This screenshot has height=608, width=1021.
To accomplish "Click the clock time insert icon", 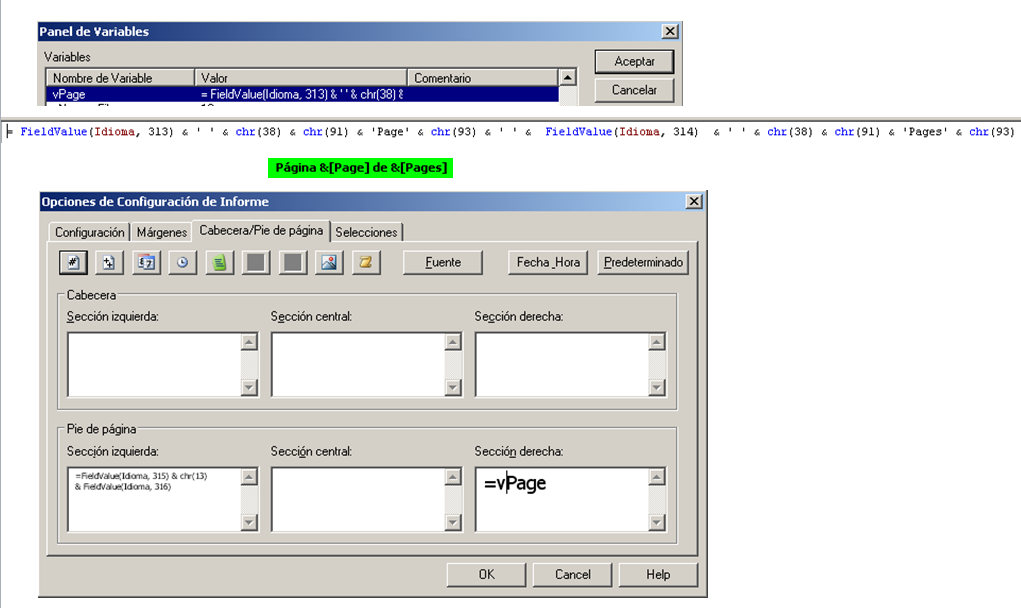I will click(x=182, y=262).
